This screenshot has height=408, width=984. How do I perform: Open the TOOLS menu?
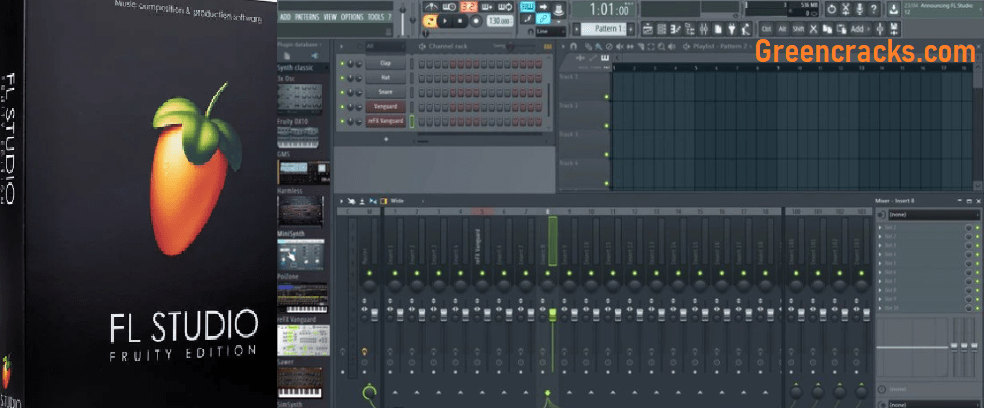click(x=376, y=17)
